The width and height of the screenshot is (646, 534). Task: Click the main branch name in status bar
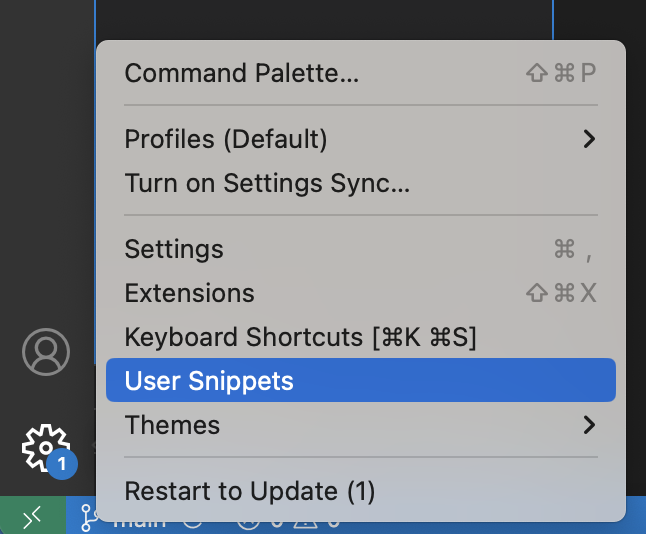tap(139, 524)
